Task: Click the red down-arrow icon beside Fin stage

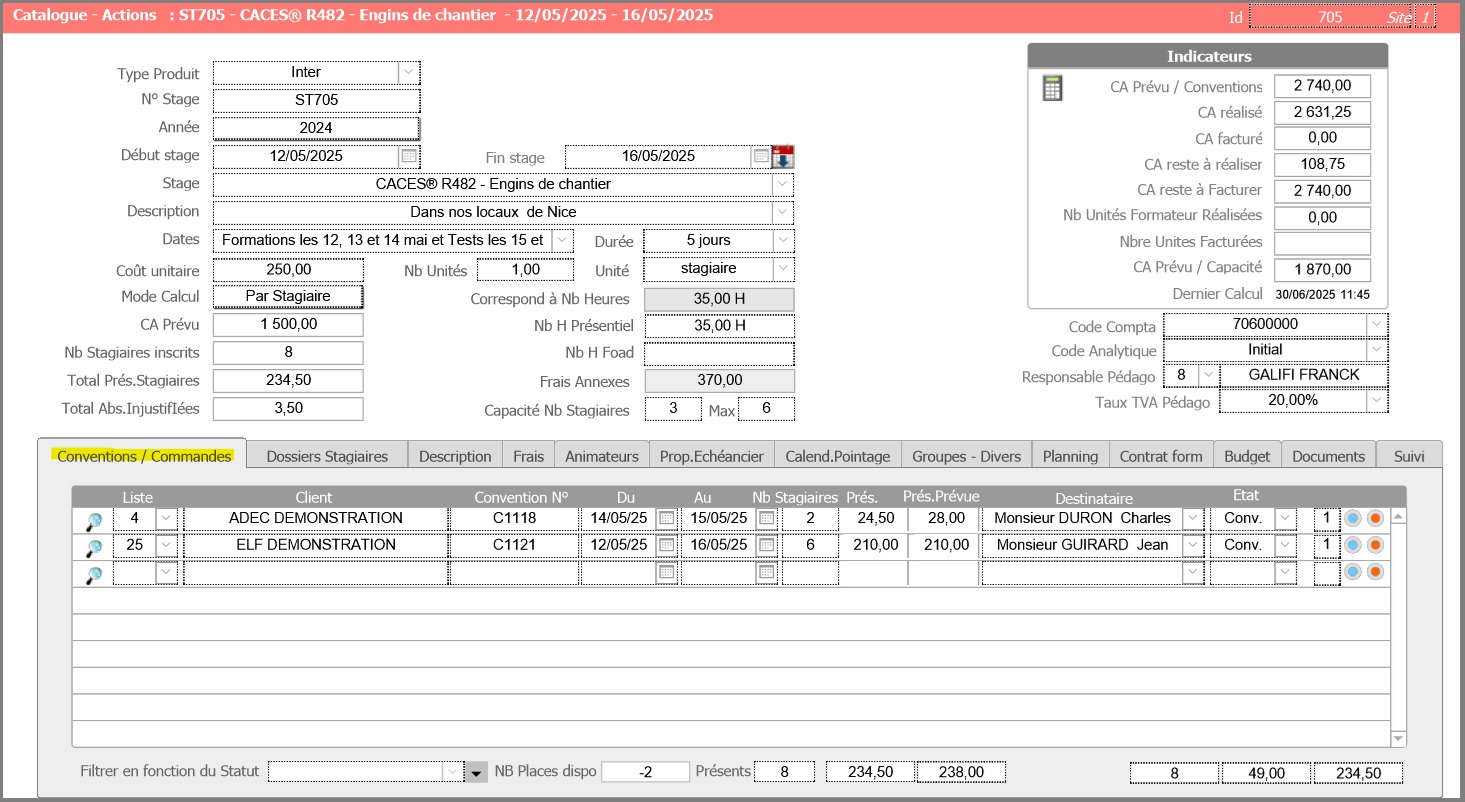Action: point(783,156)
